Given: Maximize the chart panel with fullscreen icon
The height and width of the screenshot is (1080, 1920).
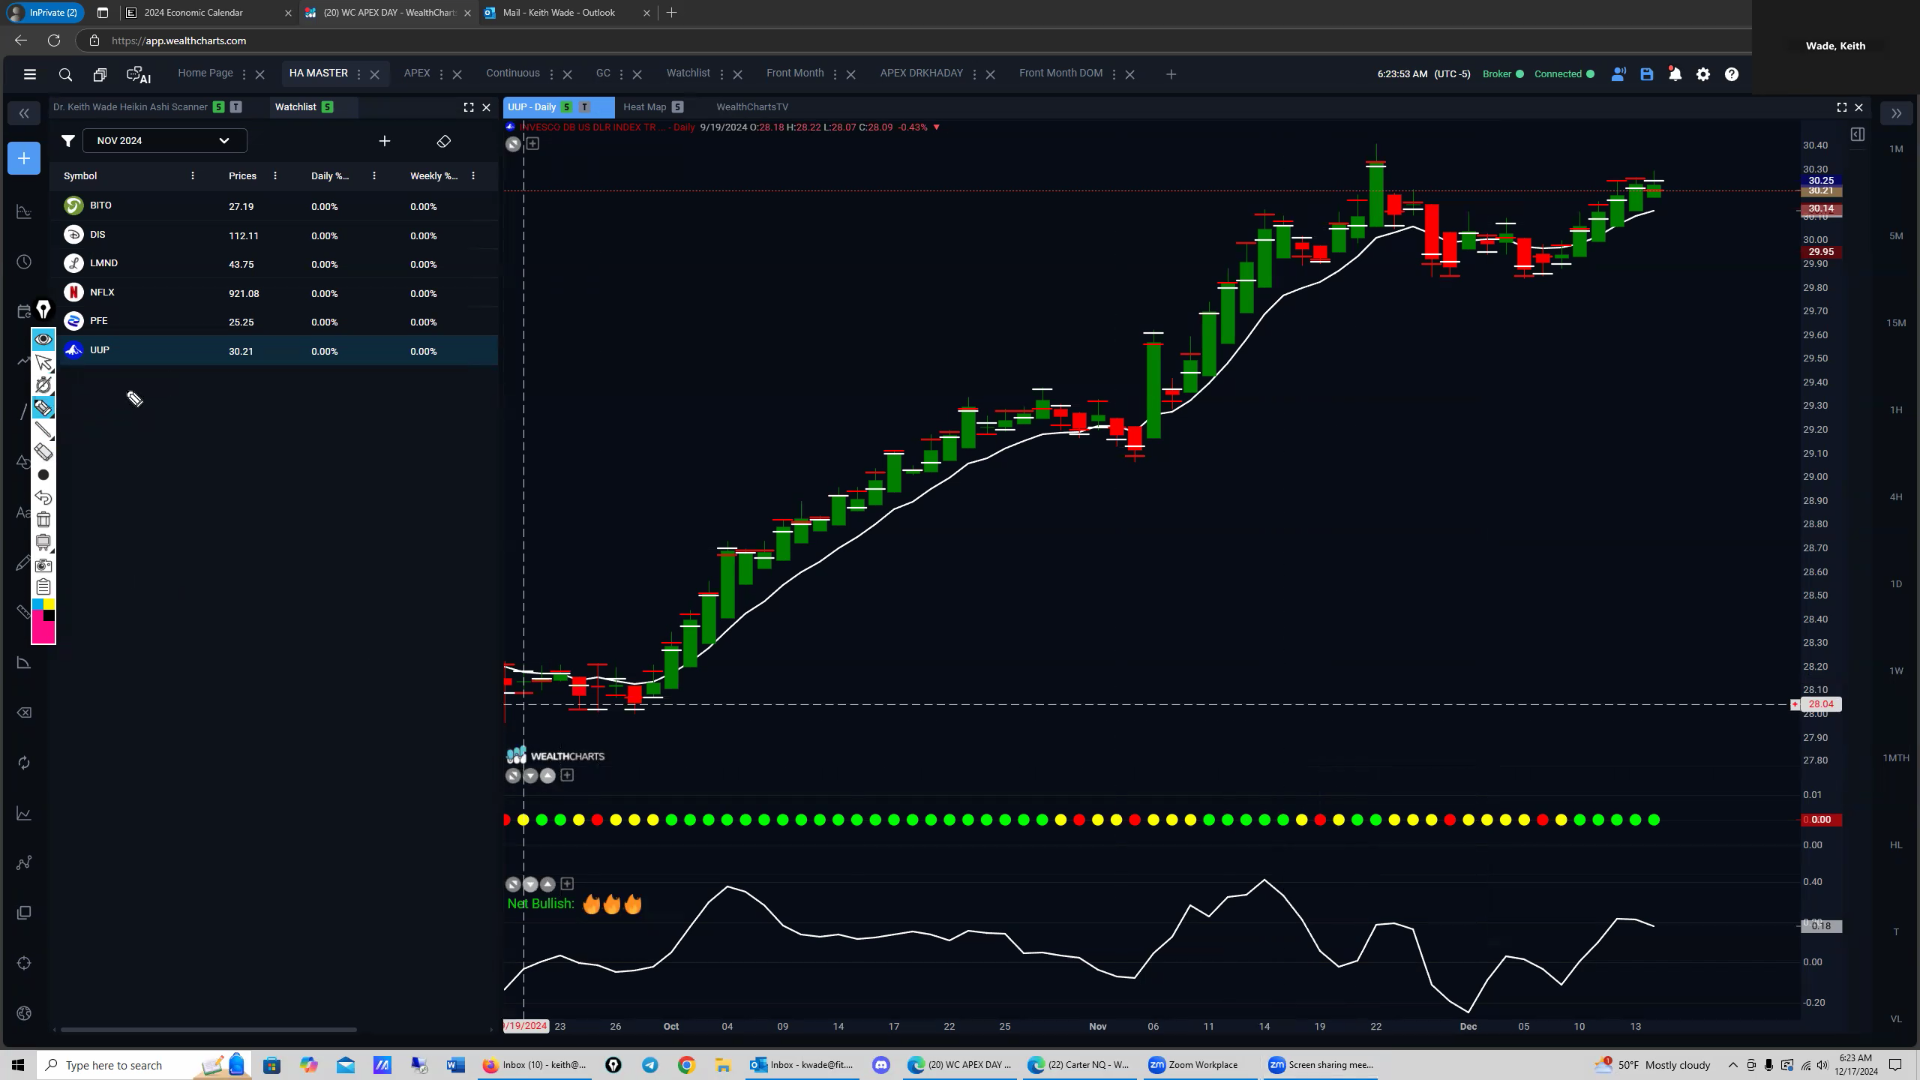Looking at the screenshot, I should coord(1841,107).
